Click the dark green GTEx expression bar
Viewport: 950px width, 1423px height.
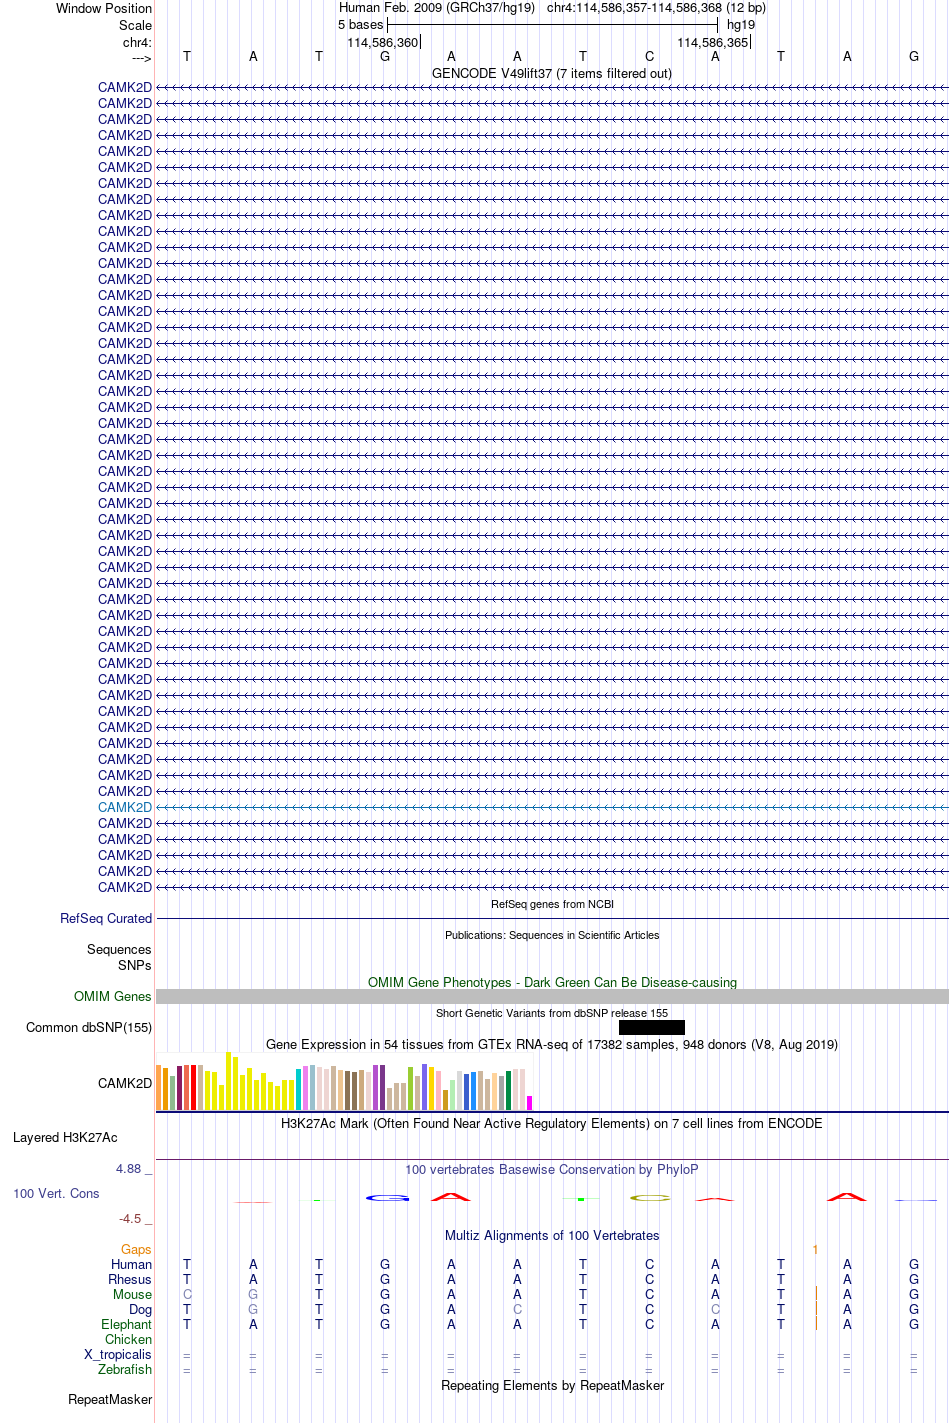pos(509,1090)
